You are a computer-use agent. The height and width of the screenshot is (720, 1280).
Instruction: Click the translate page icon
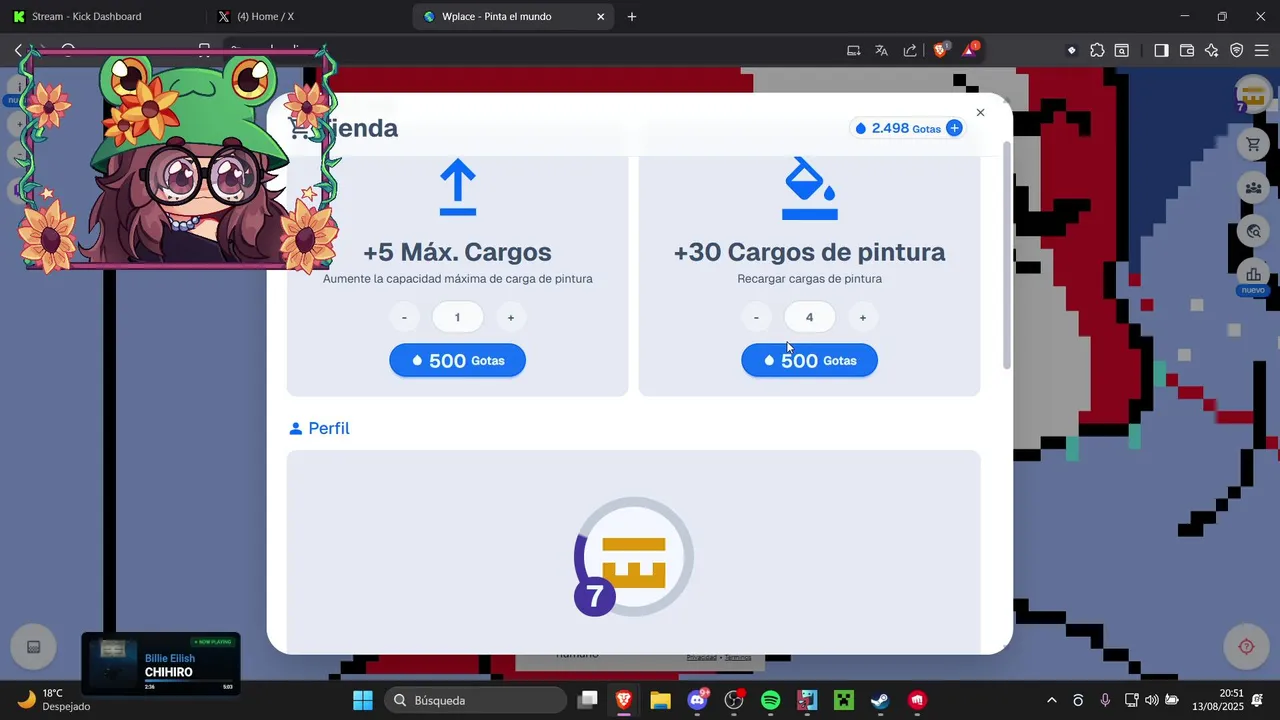click(881, 50)
